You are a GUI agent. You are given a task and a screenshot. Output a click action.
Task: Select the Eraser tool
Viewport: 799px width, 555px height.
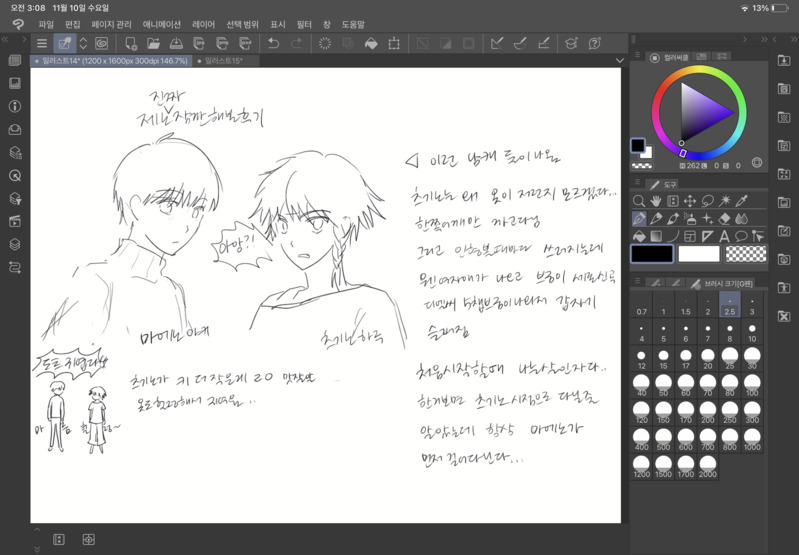(724, 219)
